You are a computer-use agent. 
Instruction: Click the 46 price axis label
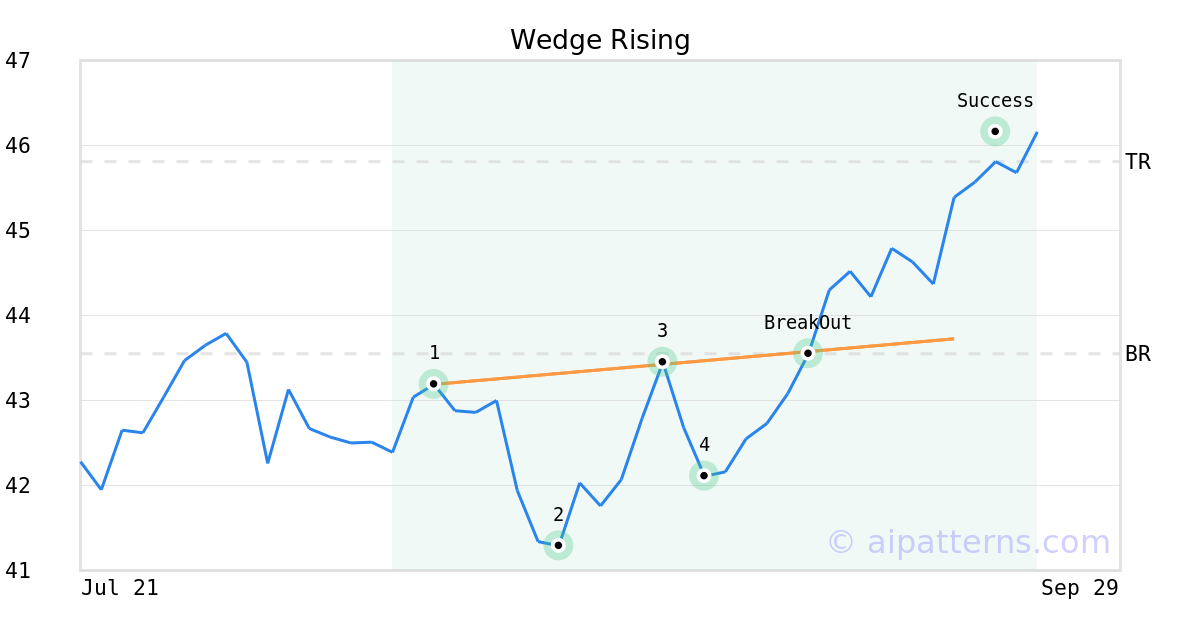(18, 146)
